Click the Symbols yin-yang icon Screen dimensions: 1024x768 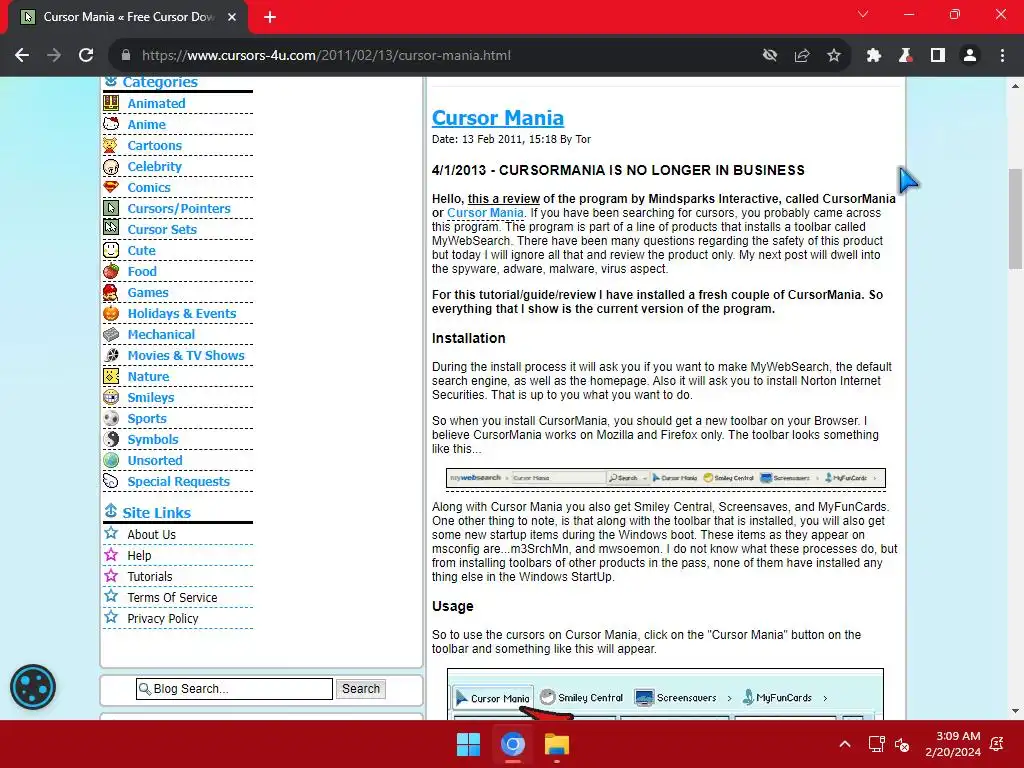pyautogui.click(x=111, y=439)
